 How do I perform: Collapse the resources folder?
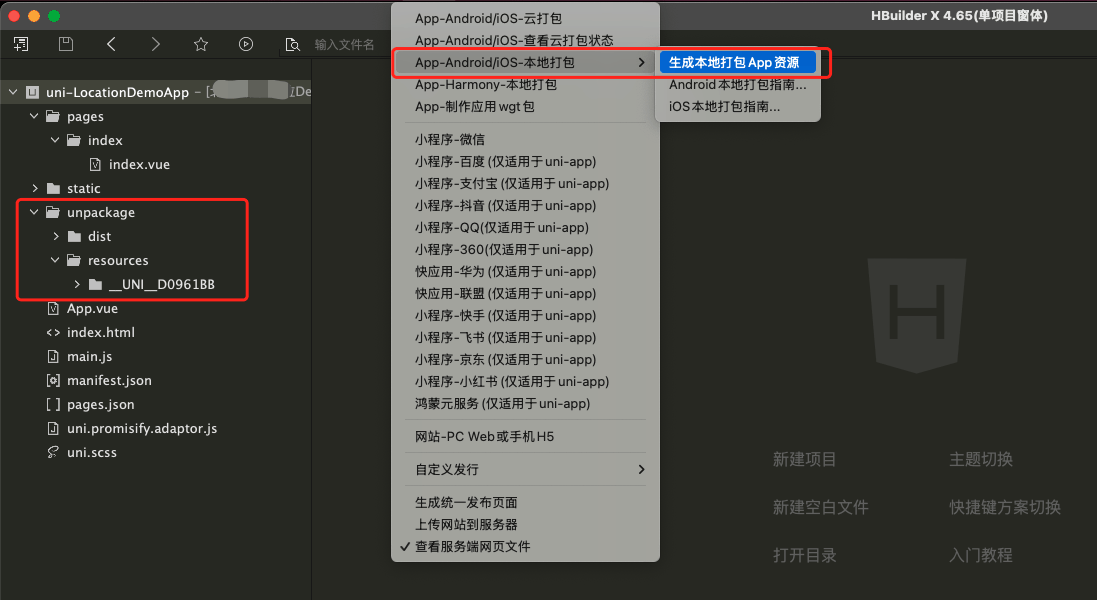coord(55,260)
